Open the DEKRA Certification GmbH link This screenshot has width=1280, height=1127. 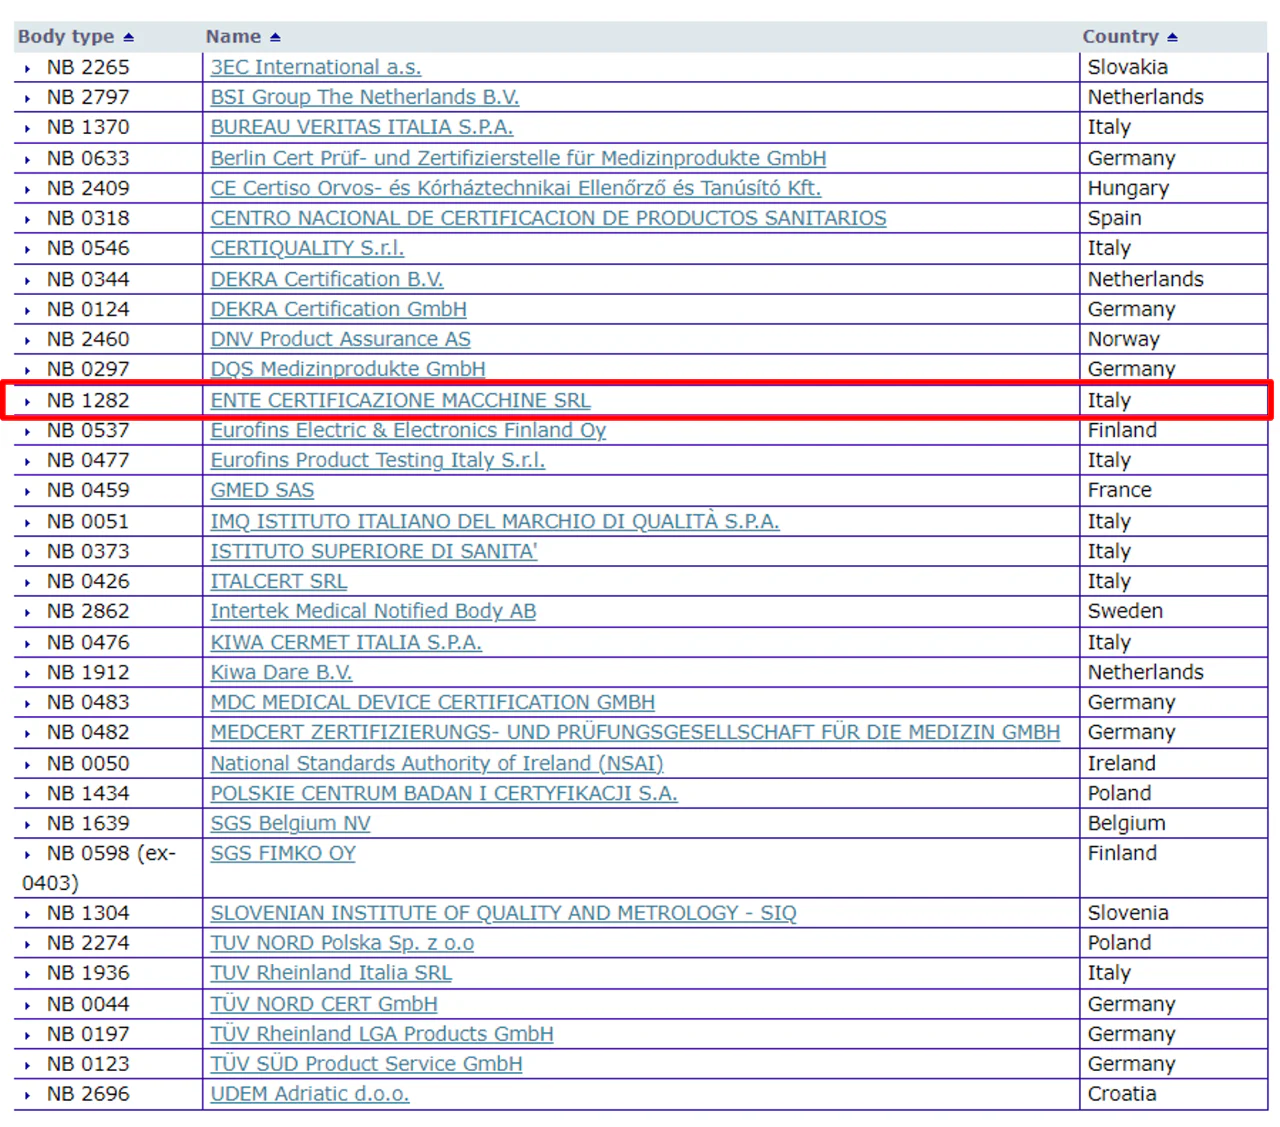pyautogui.click(x=338, y=309)
